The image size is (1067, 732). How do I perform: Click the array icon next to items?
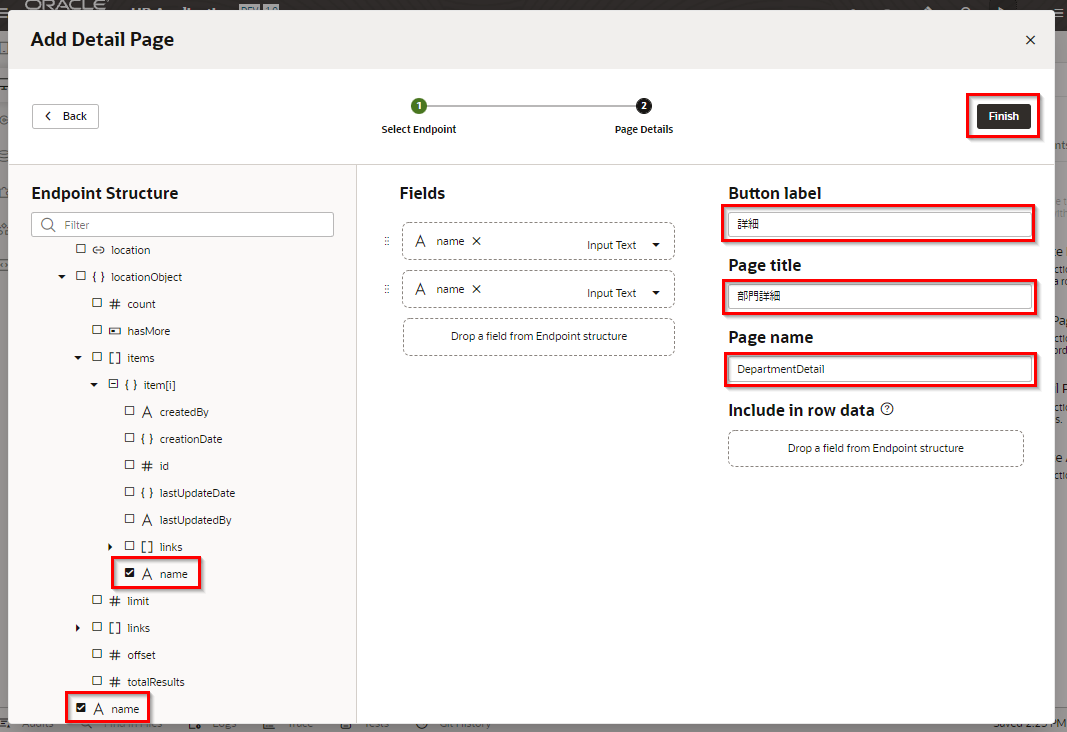tap(114, 358)
